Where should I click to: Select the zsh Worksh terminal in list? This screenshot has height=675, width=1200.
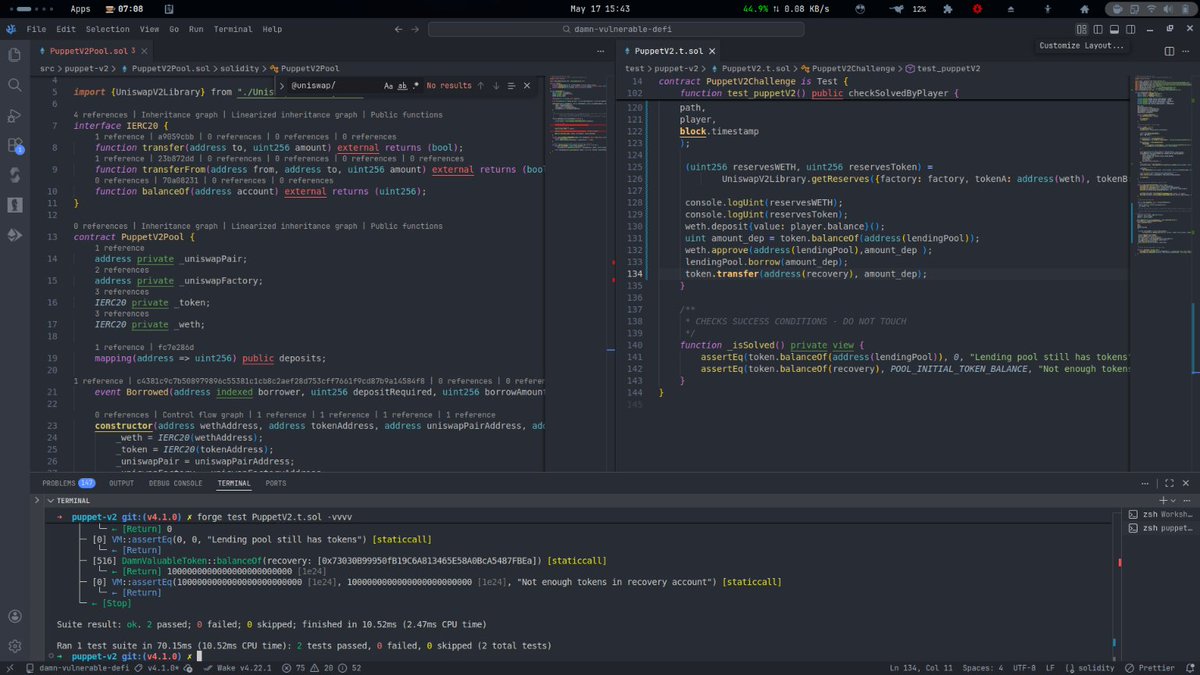coord(1160,514)
